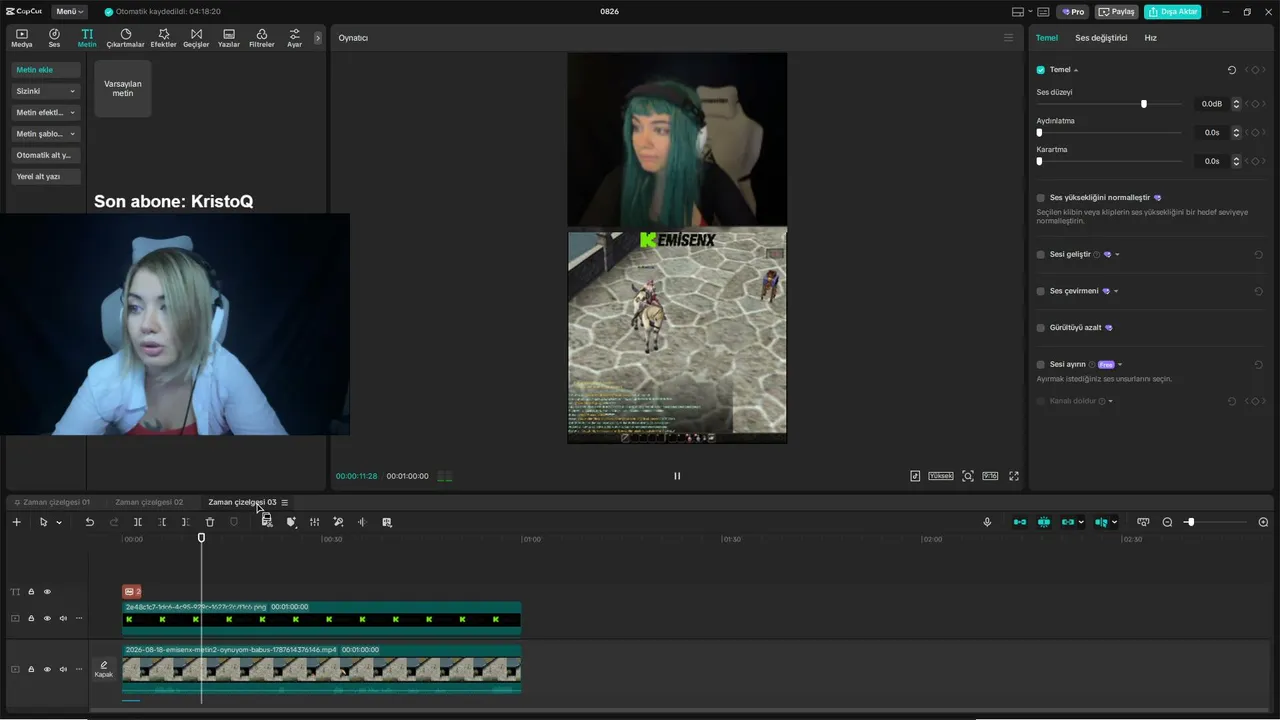Click the zoom out timeline icon
Viewport: 1280px width, 720px height.
[x=1167, y=522]
